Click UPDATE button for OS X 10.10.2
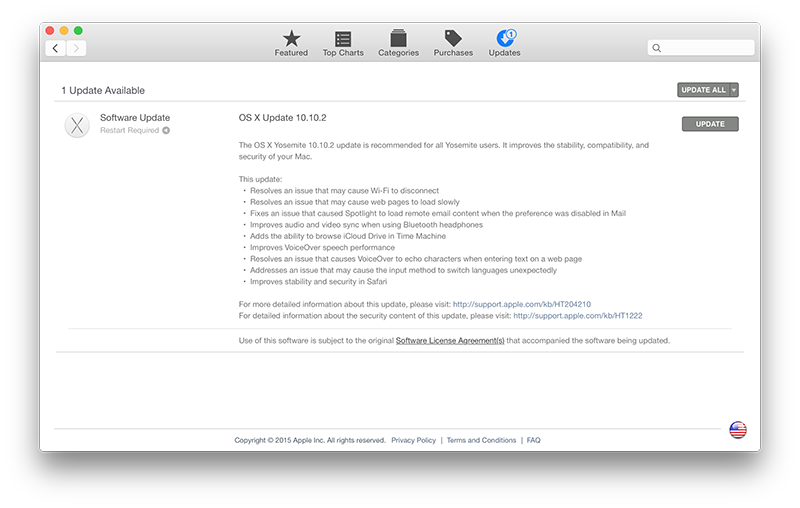This screenshot has height=508, width=800. tap(710, 124)
